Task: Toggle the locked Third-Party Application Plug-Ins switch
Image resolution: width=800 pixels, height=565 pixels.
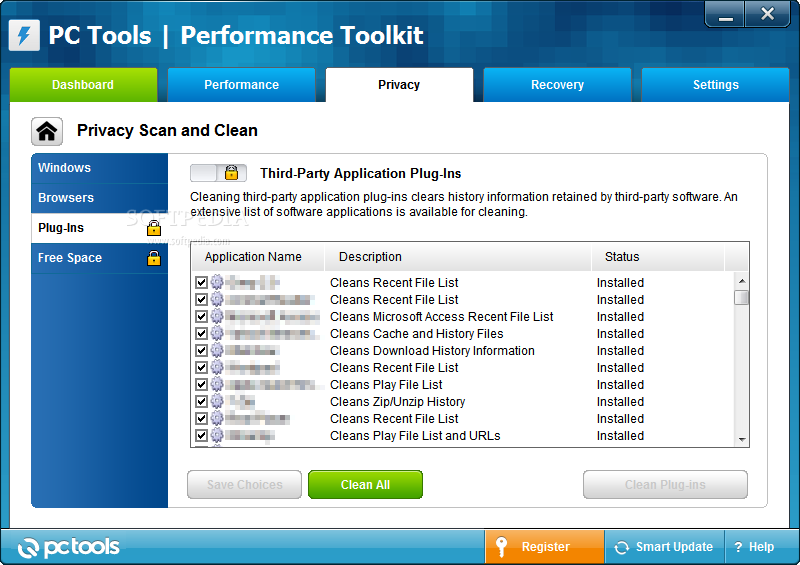Action: click(218, 173)
